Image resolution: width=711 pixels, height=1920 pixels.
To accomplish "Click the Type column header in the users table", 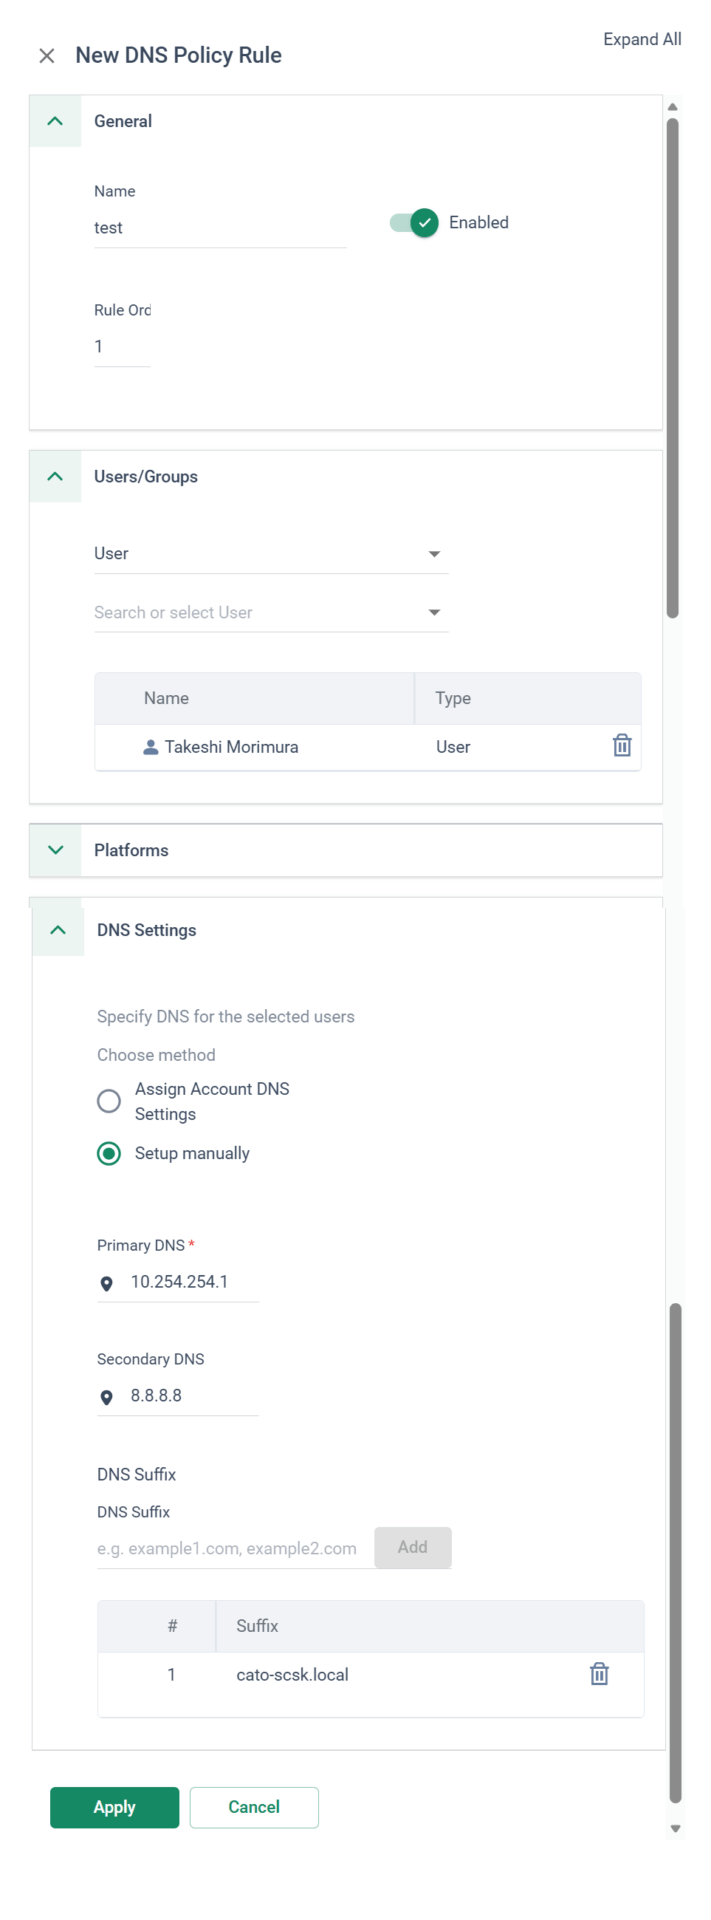I will tap(453, 698).
